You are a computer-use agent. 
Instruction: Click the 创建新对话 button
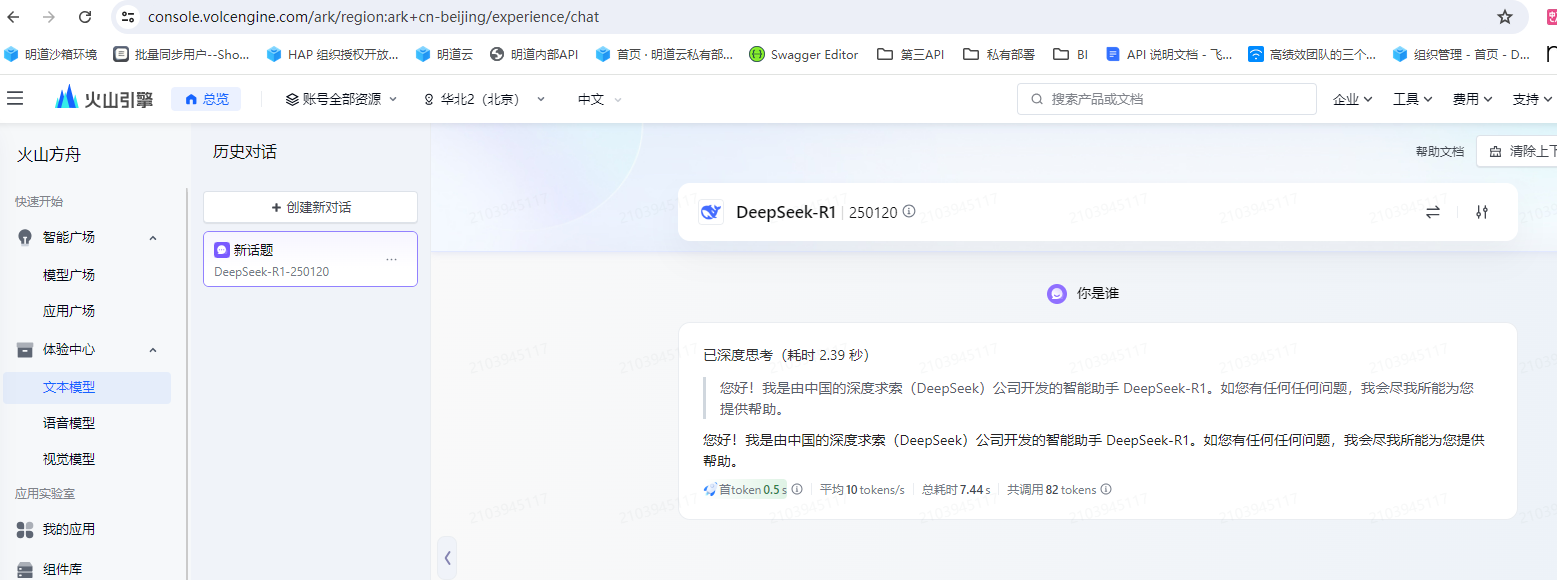click(310, 207)
